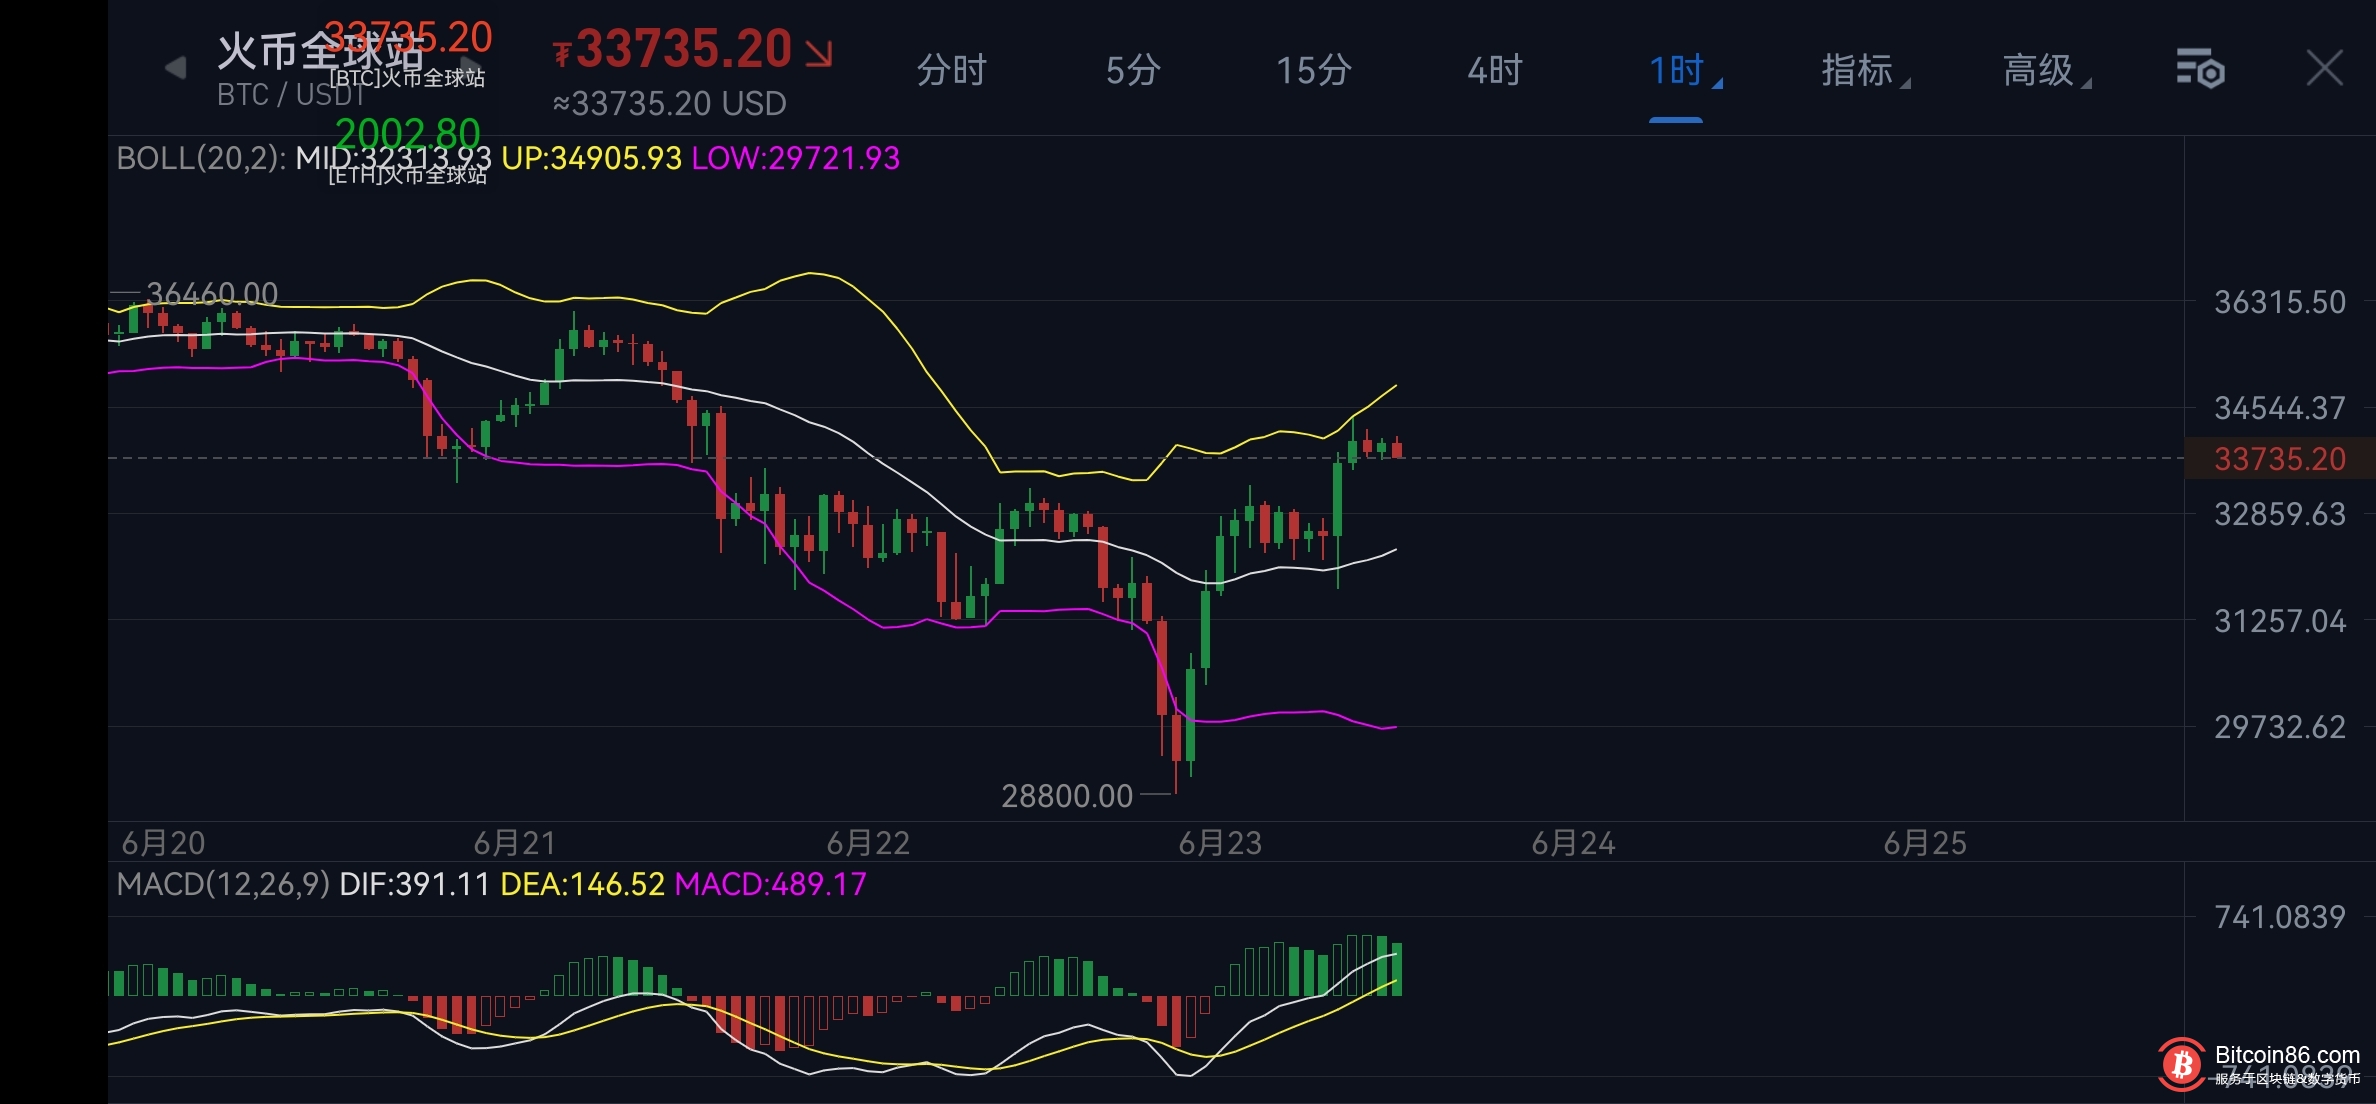Select the 5分 interval tab
The height and width of the screenshot is (1104, 2376).
[x=1133, y=70]
